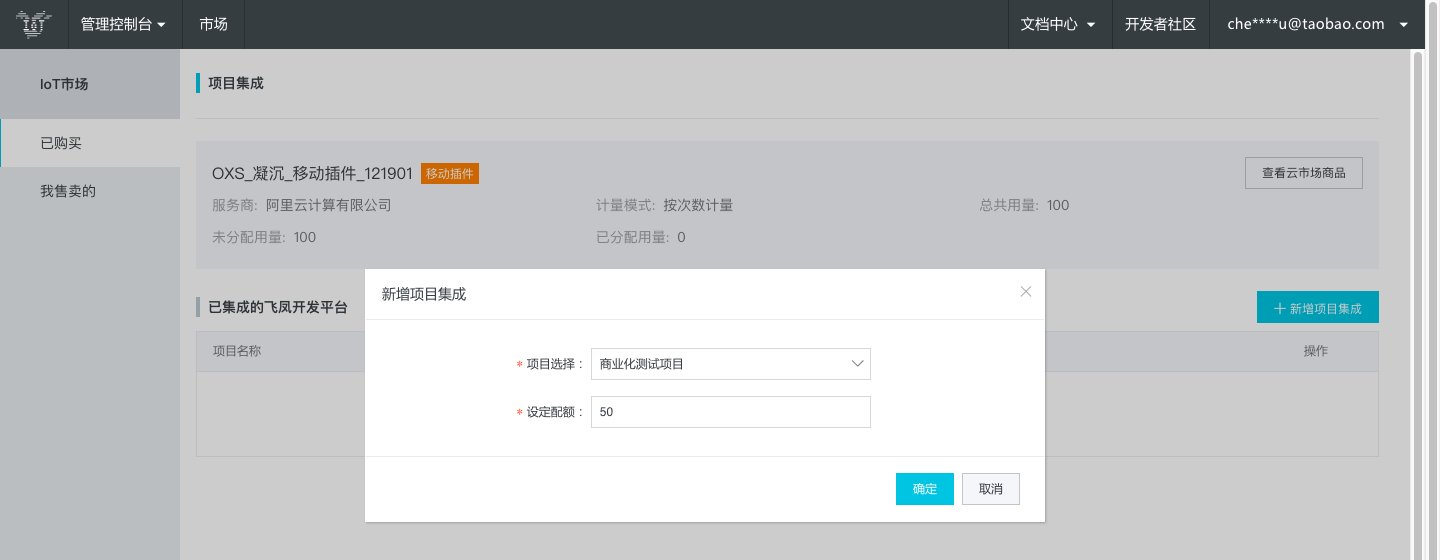
Task: Open the 开发者社区 link
Action: tap(1160, 24)
